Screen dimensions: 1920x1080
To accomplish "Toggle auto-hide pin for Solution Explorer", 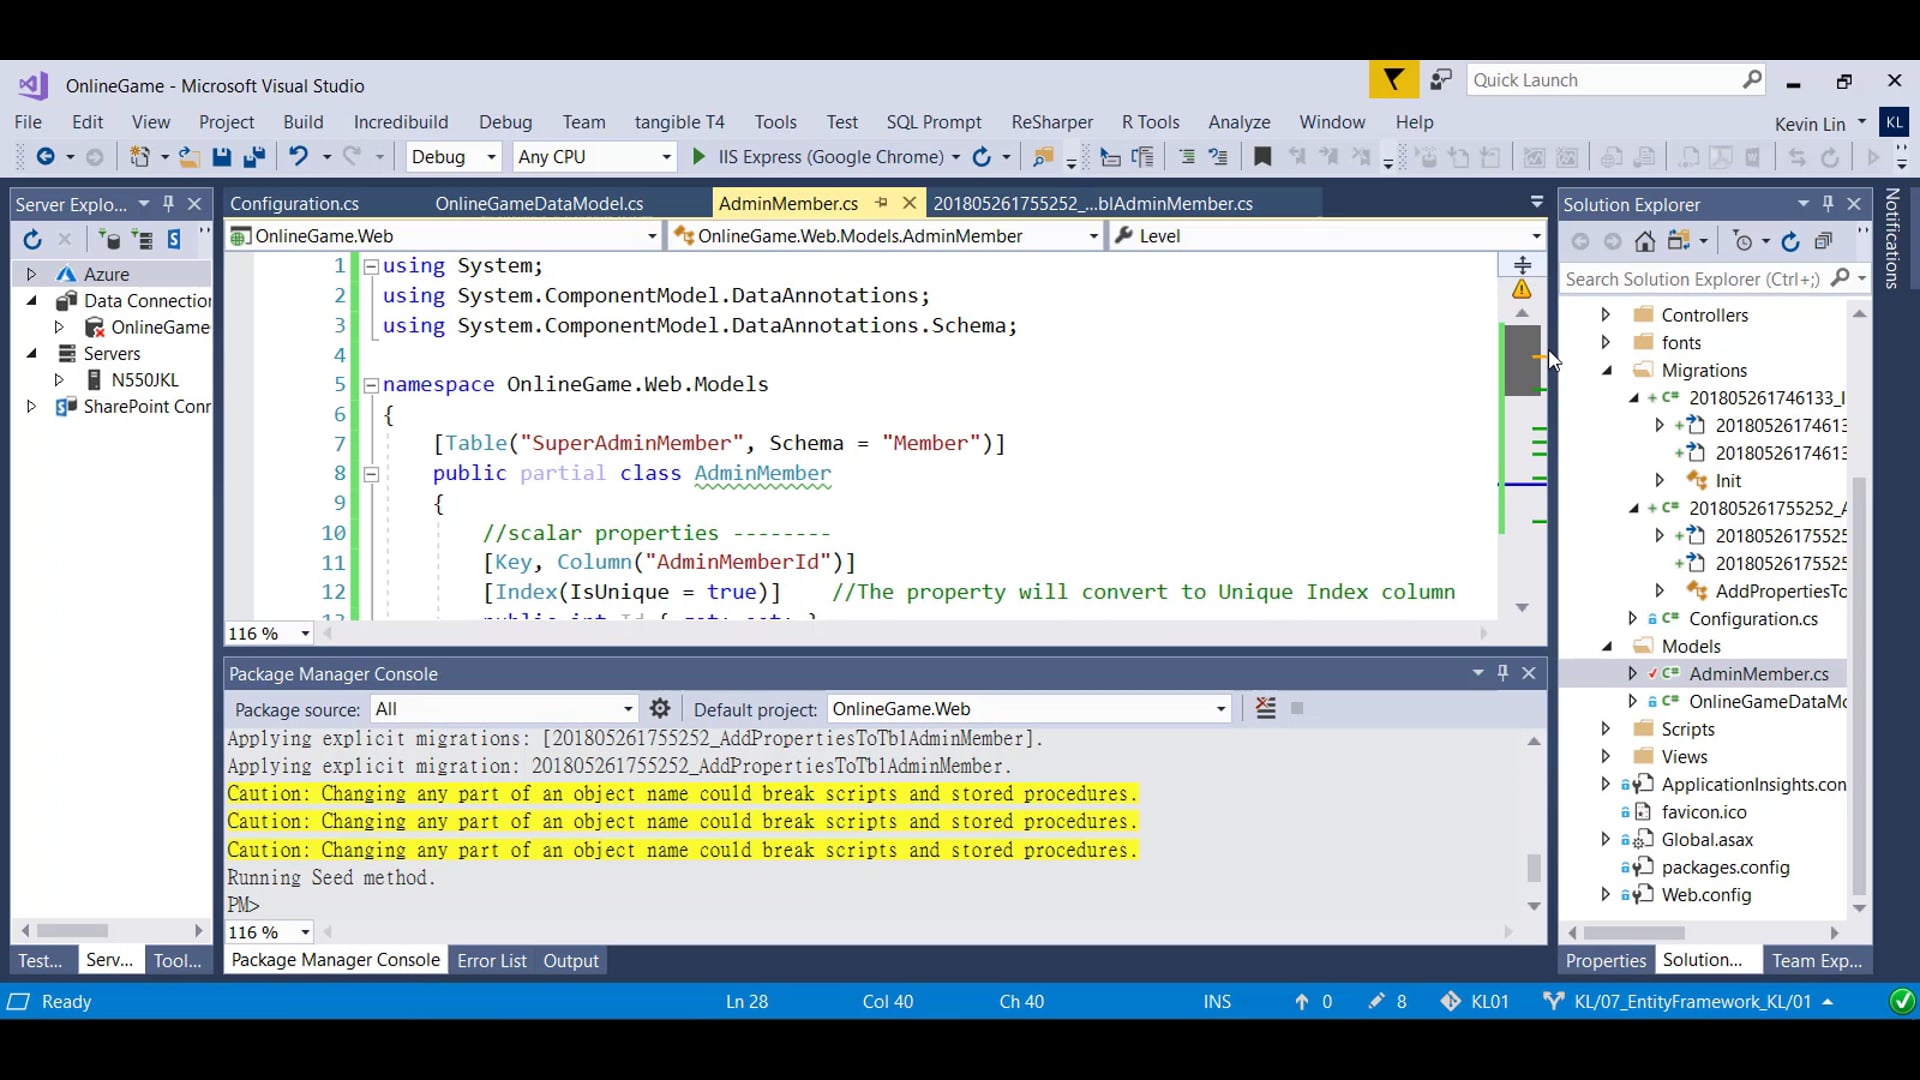I will click(x=1828, y=204).
